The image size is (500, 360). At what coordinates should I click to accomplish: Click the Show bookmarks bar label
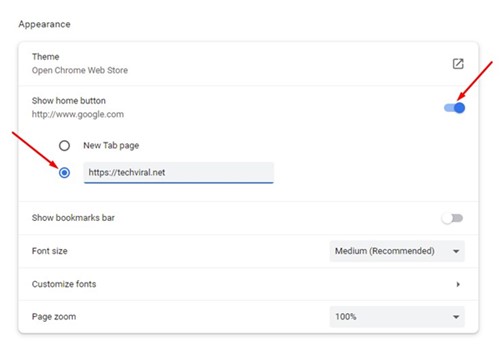pos(73,218)
